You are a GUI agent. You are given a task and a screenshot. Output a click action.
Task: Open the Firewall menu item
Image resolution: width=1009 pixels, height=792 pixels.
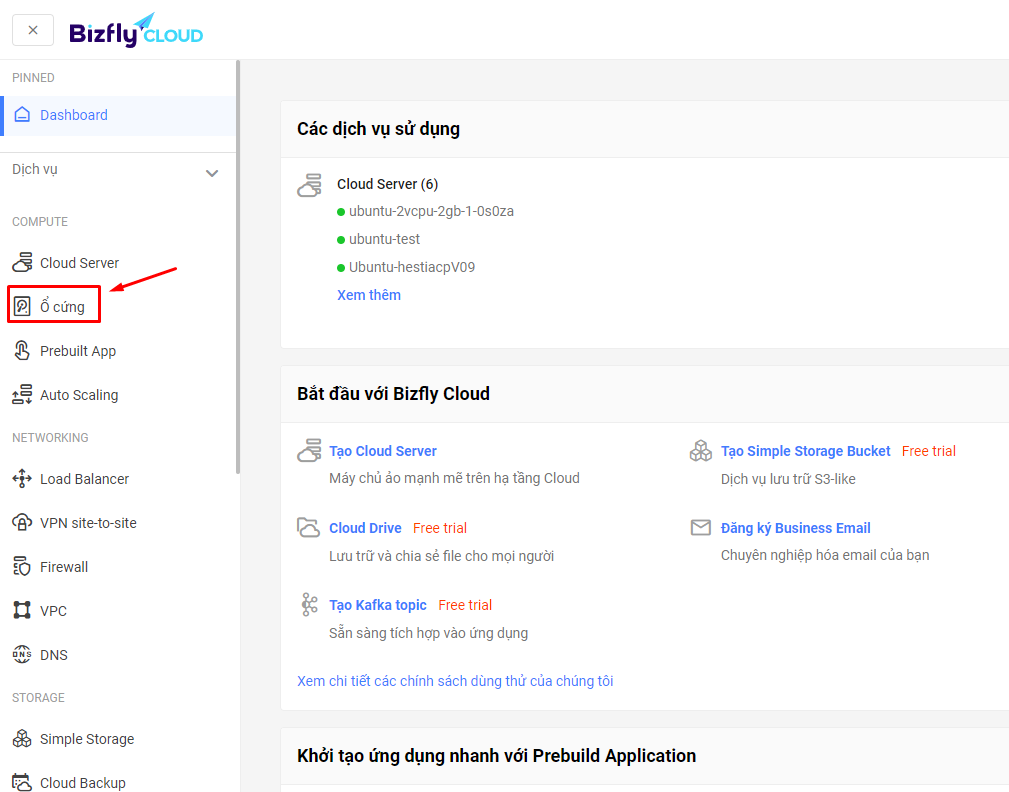pyautogui.click(x=64, y=567)
